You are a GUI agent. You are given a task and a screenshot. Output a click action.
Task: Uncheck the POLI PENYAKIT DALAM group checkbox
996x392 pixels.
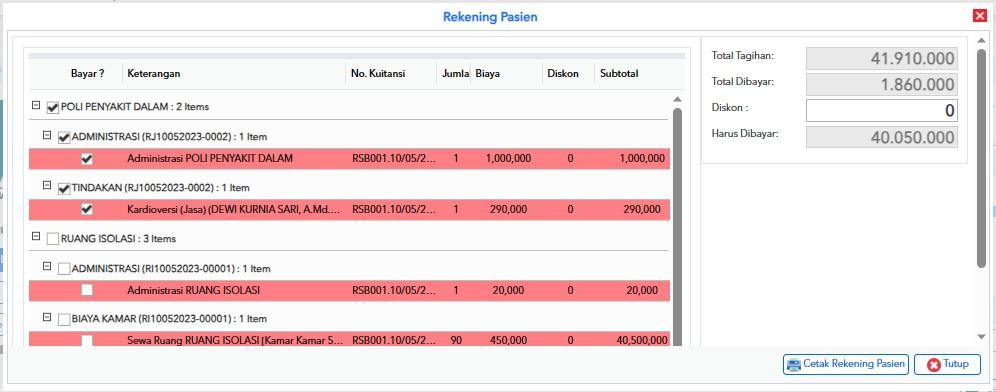coord(53,107)
